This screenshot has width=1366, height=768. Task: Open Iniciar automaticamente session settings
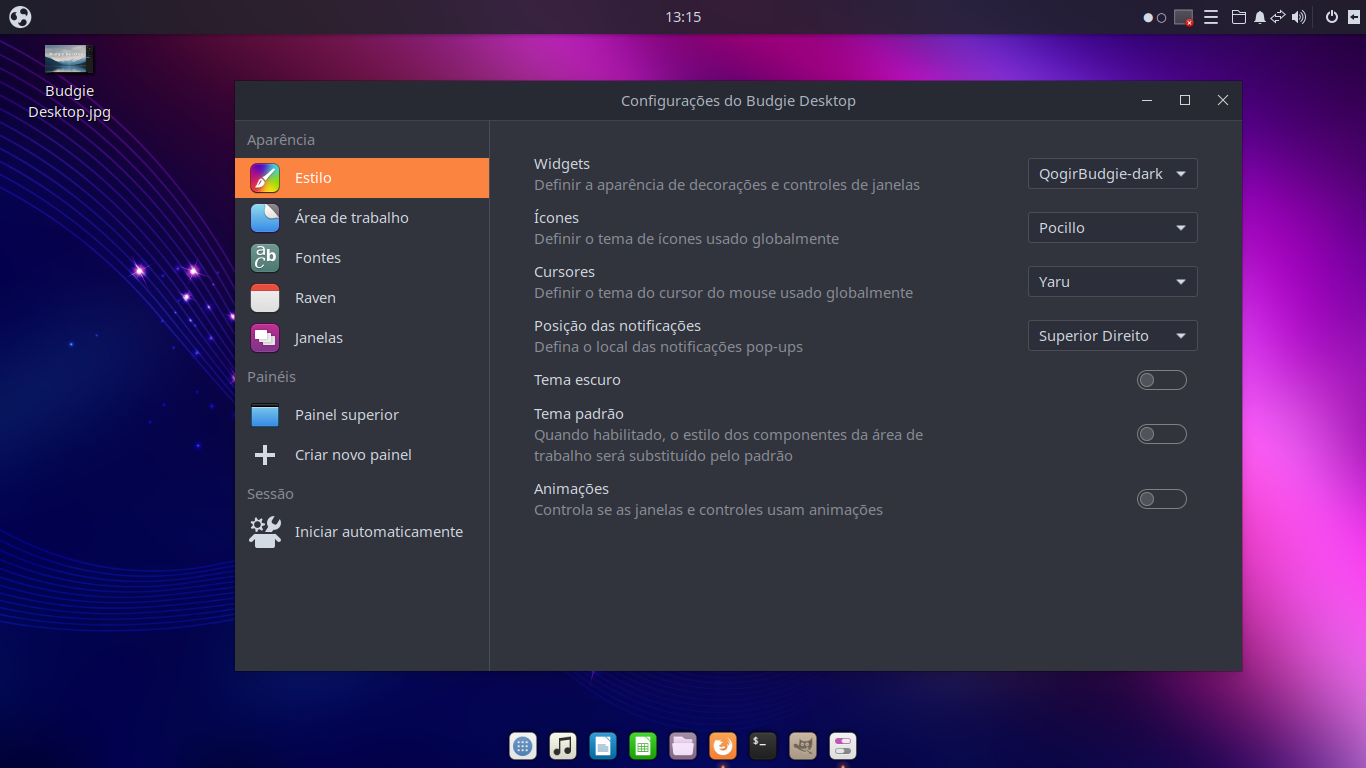click(x=378, y=531)
